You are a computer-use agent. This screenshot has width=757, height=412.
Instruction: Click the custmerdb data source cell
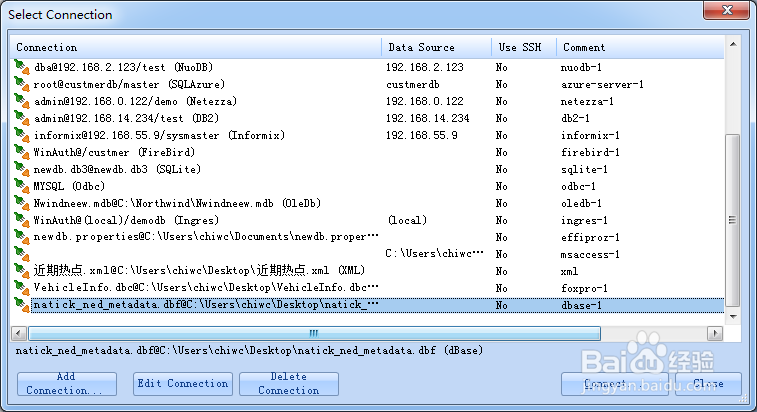click(x=413, y=84)
